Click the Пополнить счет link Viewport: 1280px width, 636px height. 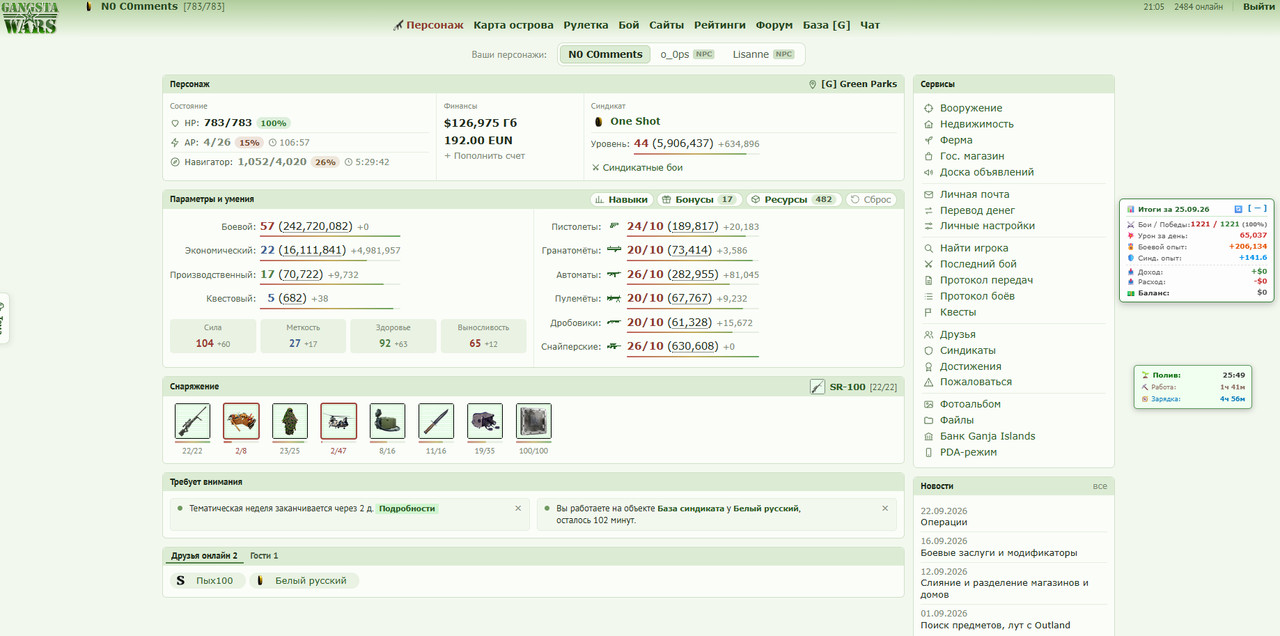point(485,156)
